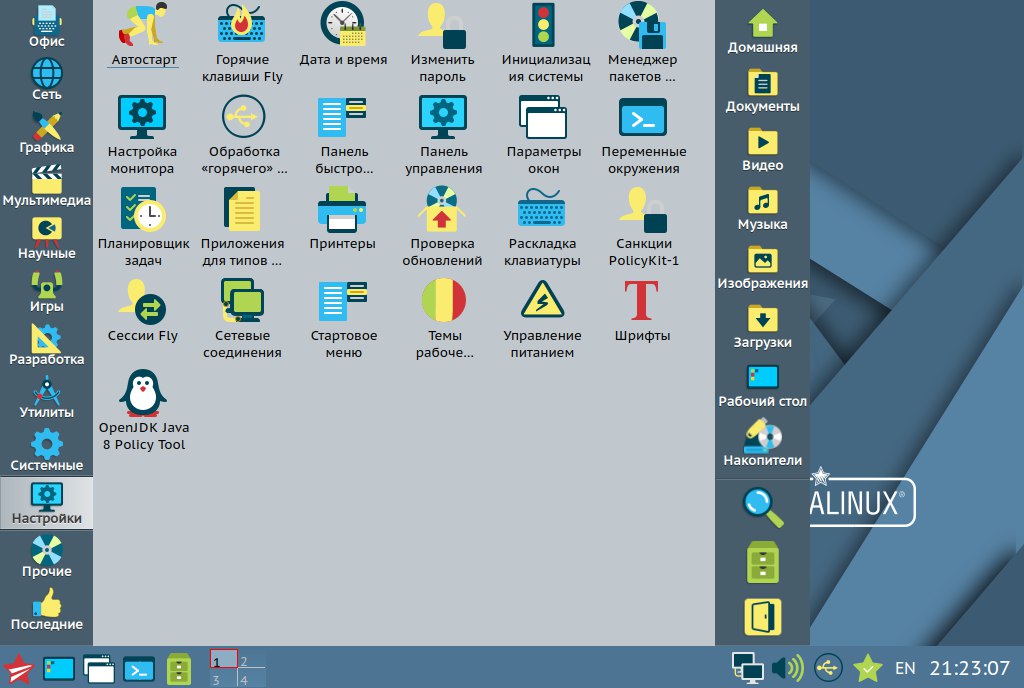1024x688 pixels.
Task: Click the USB devices tray icon
Action: click(828, 668)
